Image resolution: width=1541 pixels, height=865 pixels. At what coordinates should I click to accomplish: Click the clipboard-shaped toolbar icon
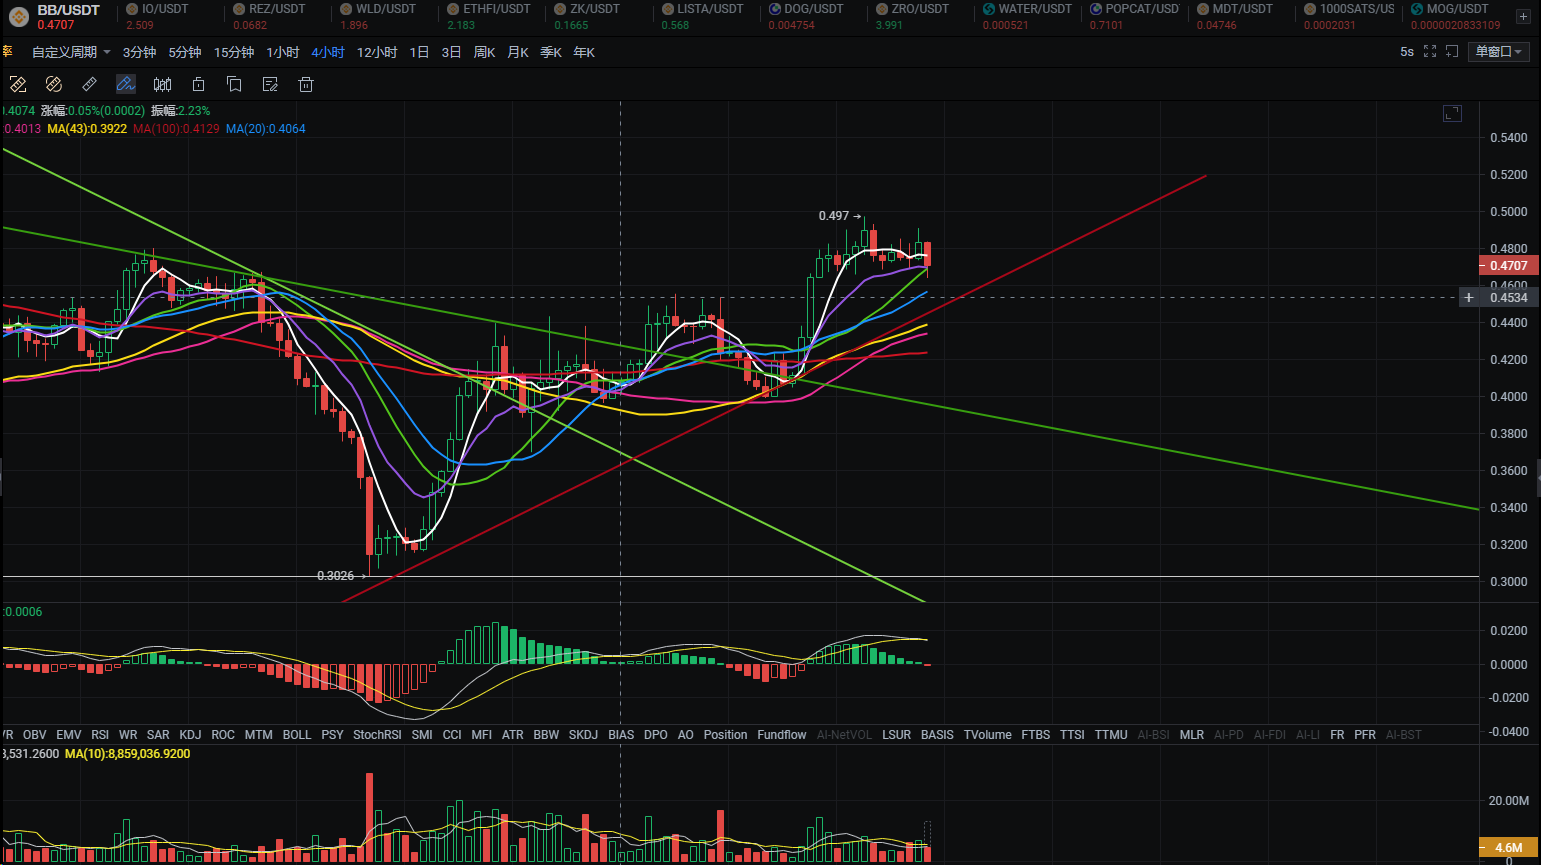click(x=198, y=85)
